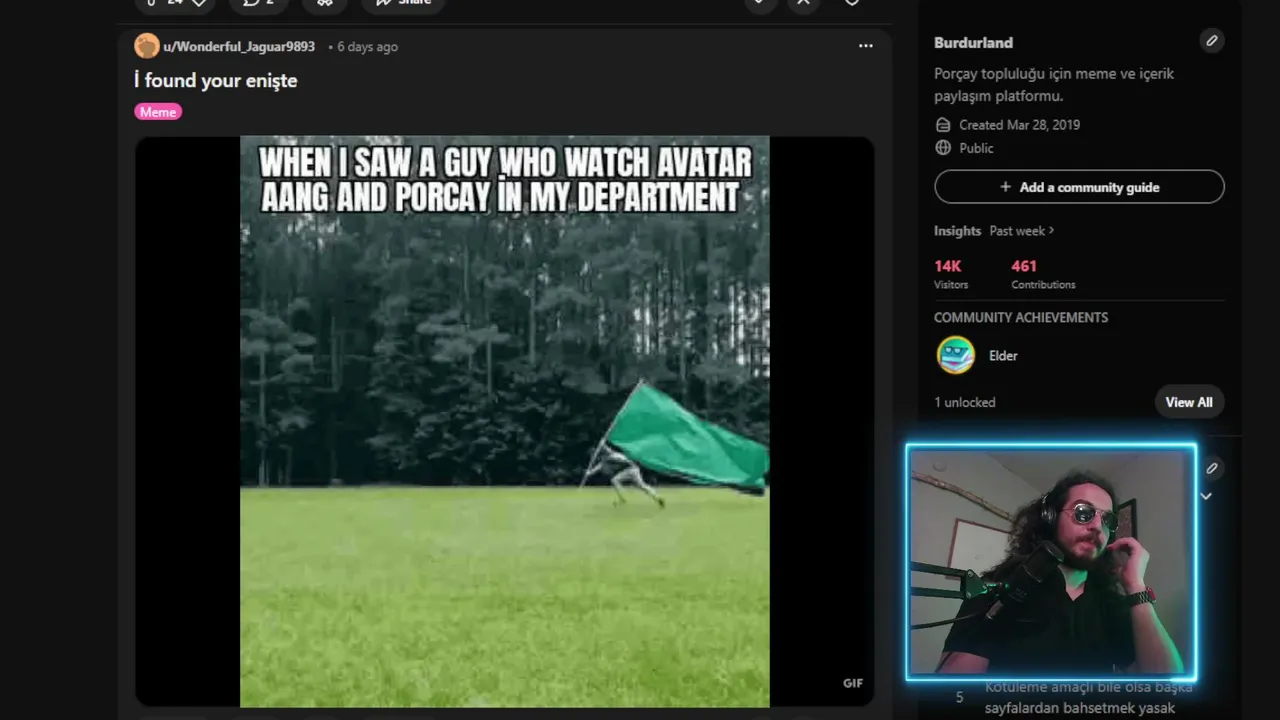Click 'Add a community guide' button
1280x720 pixels.
[x=1079, y=187]
